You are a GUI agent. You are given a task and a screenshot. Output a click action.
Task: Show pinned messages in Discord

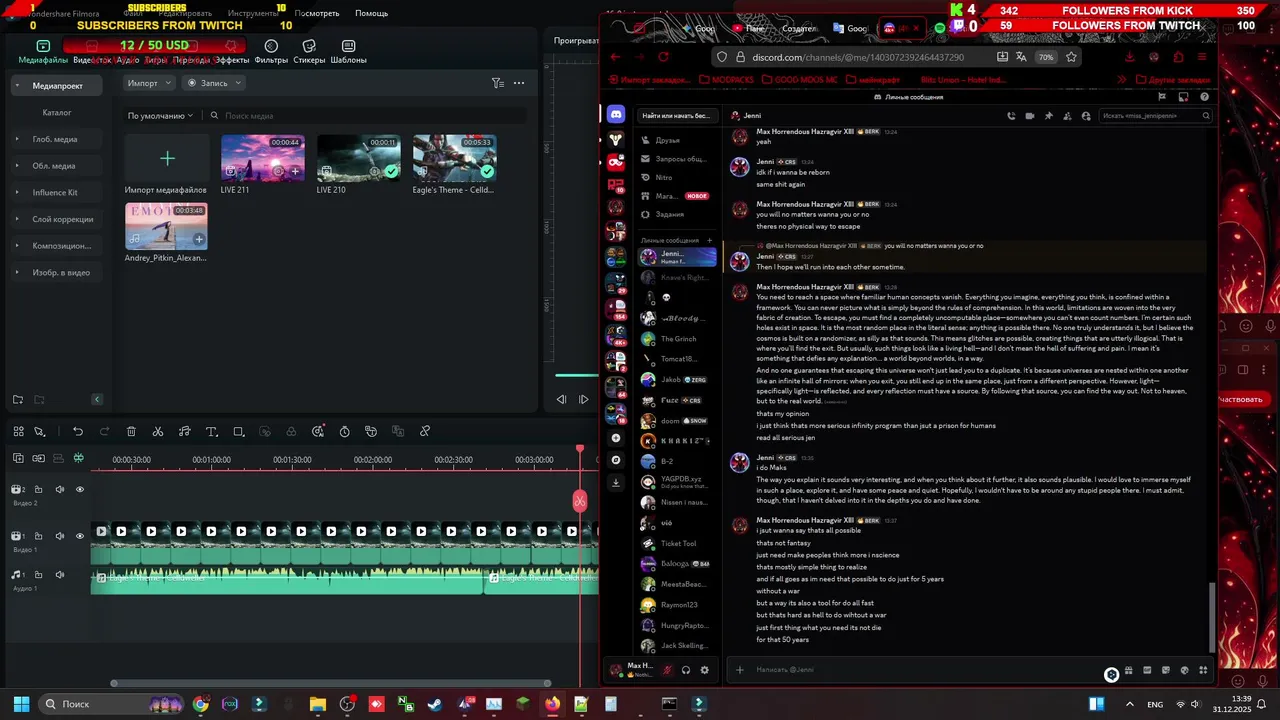1048,116
